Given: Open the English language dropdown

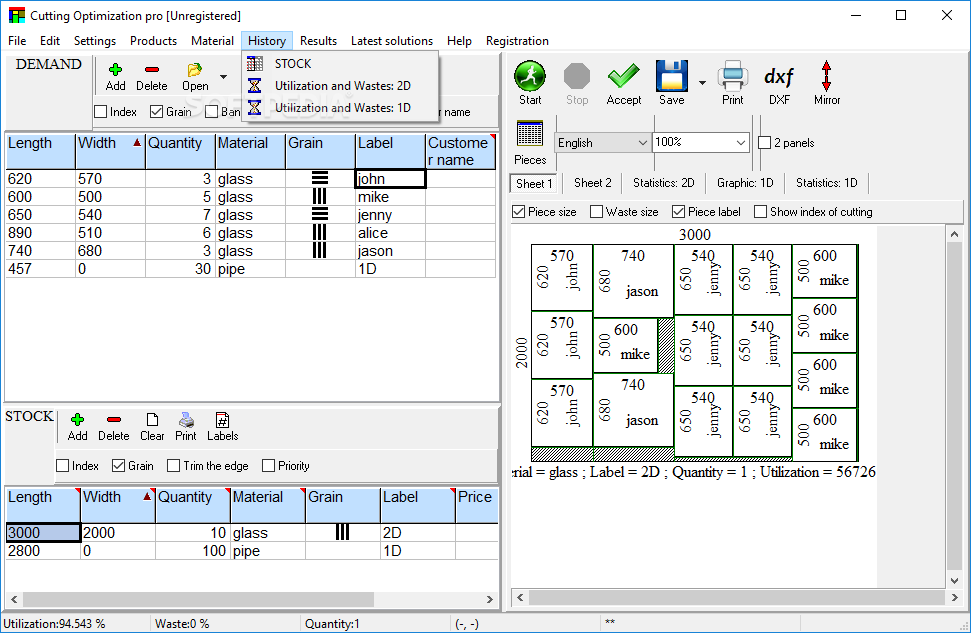Looking at the screenshot, I should [602, 142].
